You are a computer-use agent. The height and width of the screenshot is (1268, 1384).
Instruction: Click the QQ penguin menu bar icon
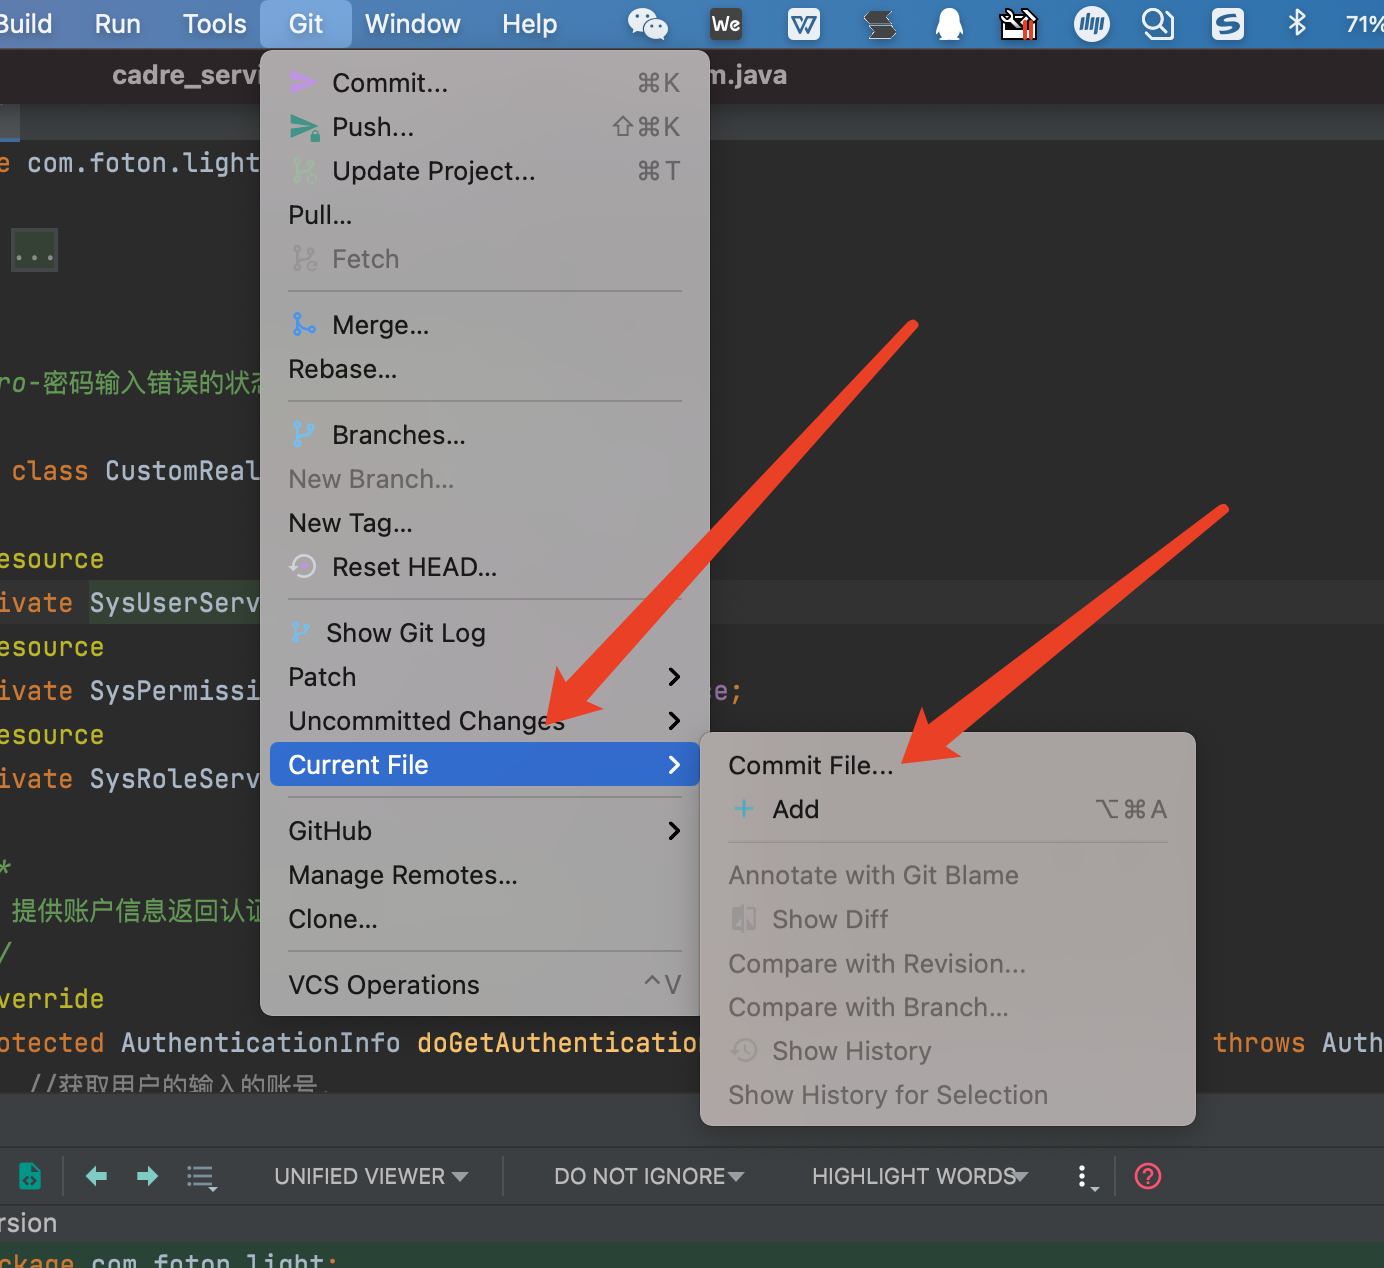[949, 24]
